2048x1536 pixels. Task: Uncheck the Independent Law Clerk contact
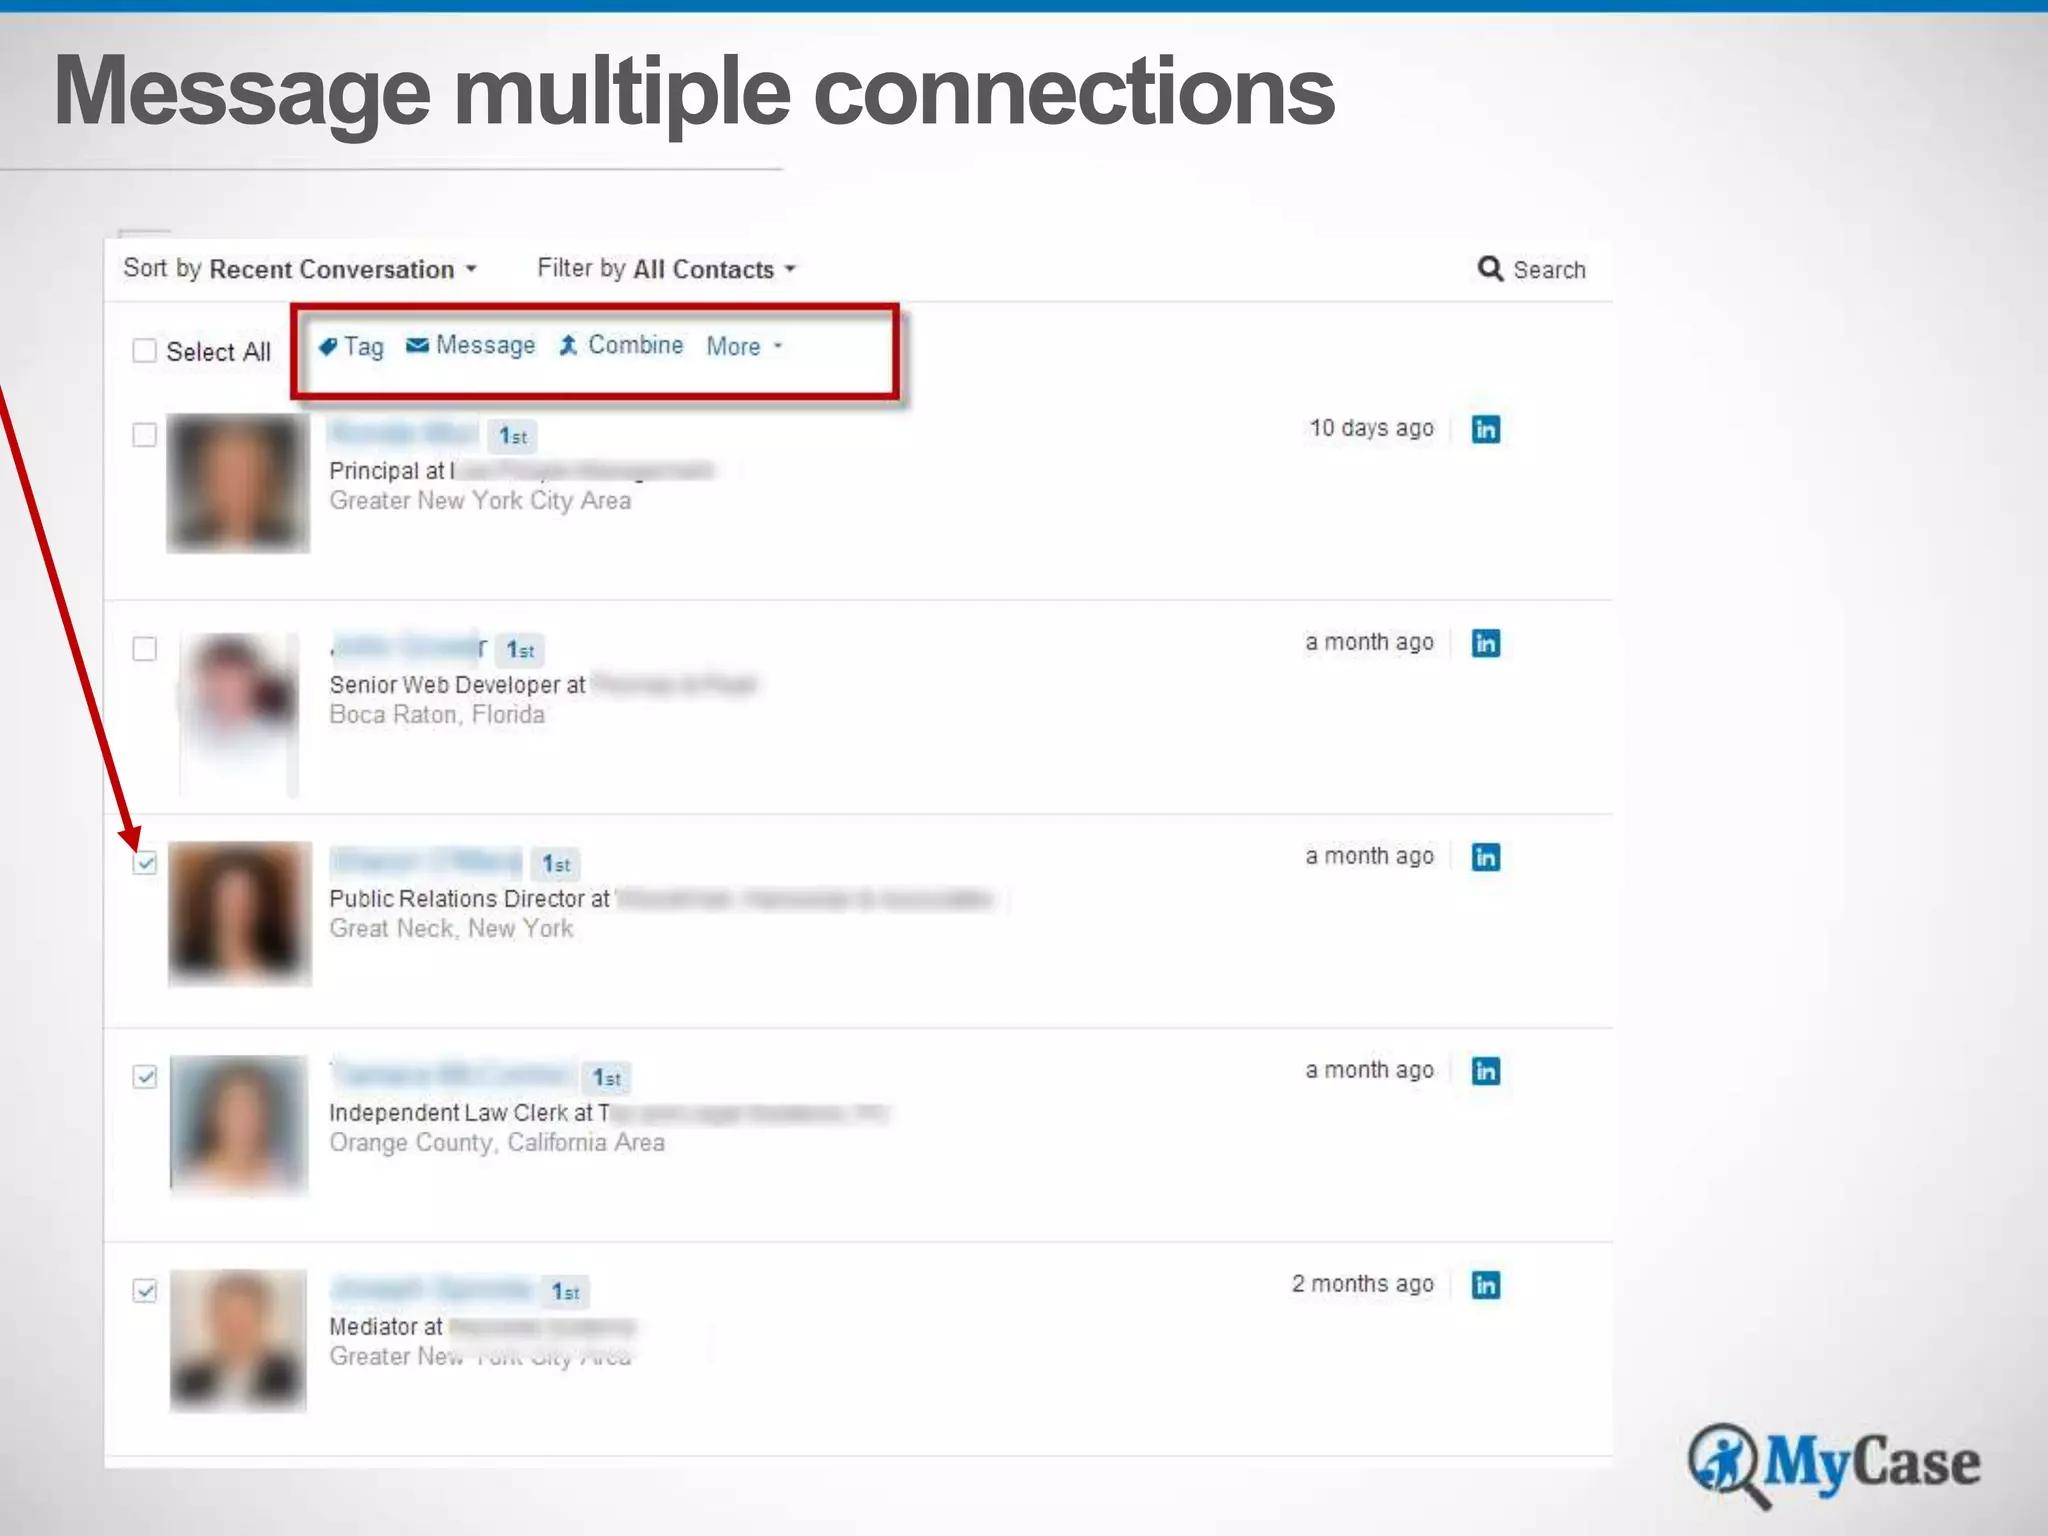point(145,1077)
